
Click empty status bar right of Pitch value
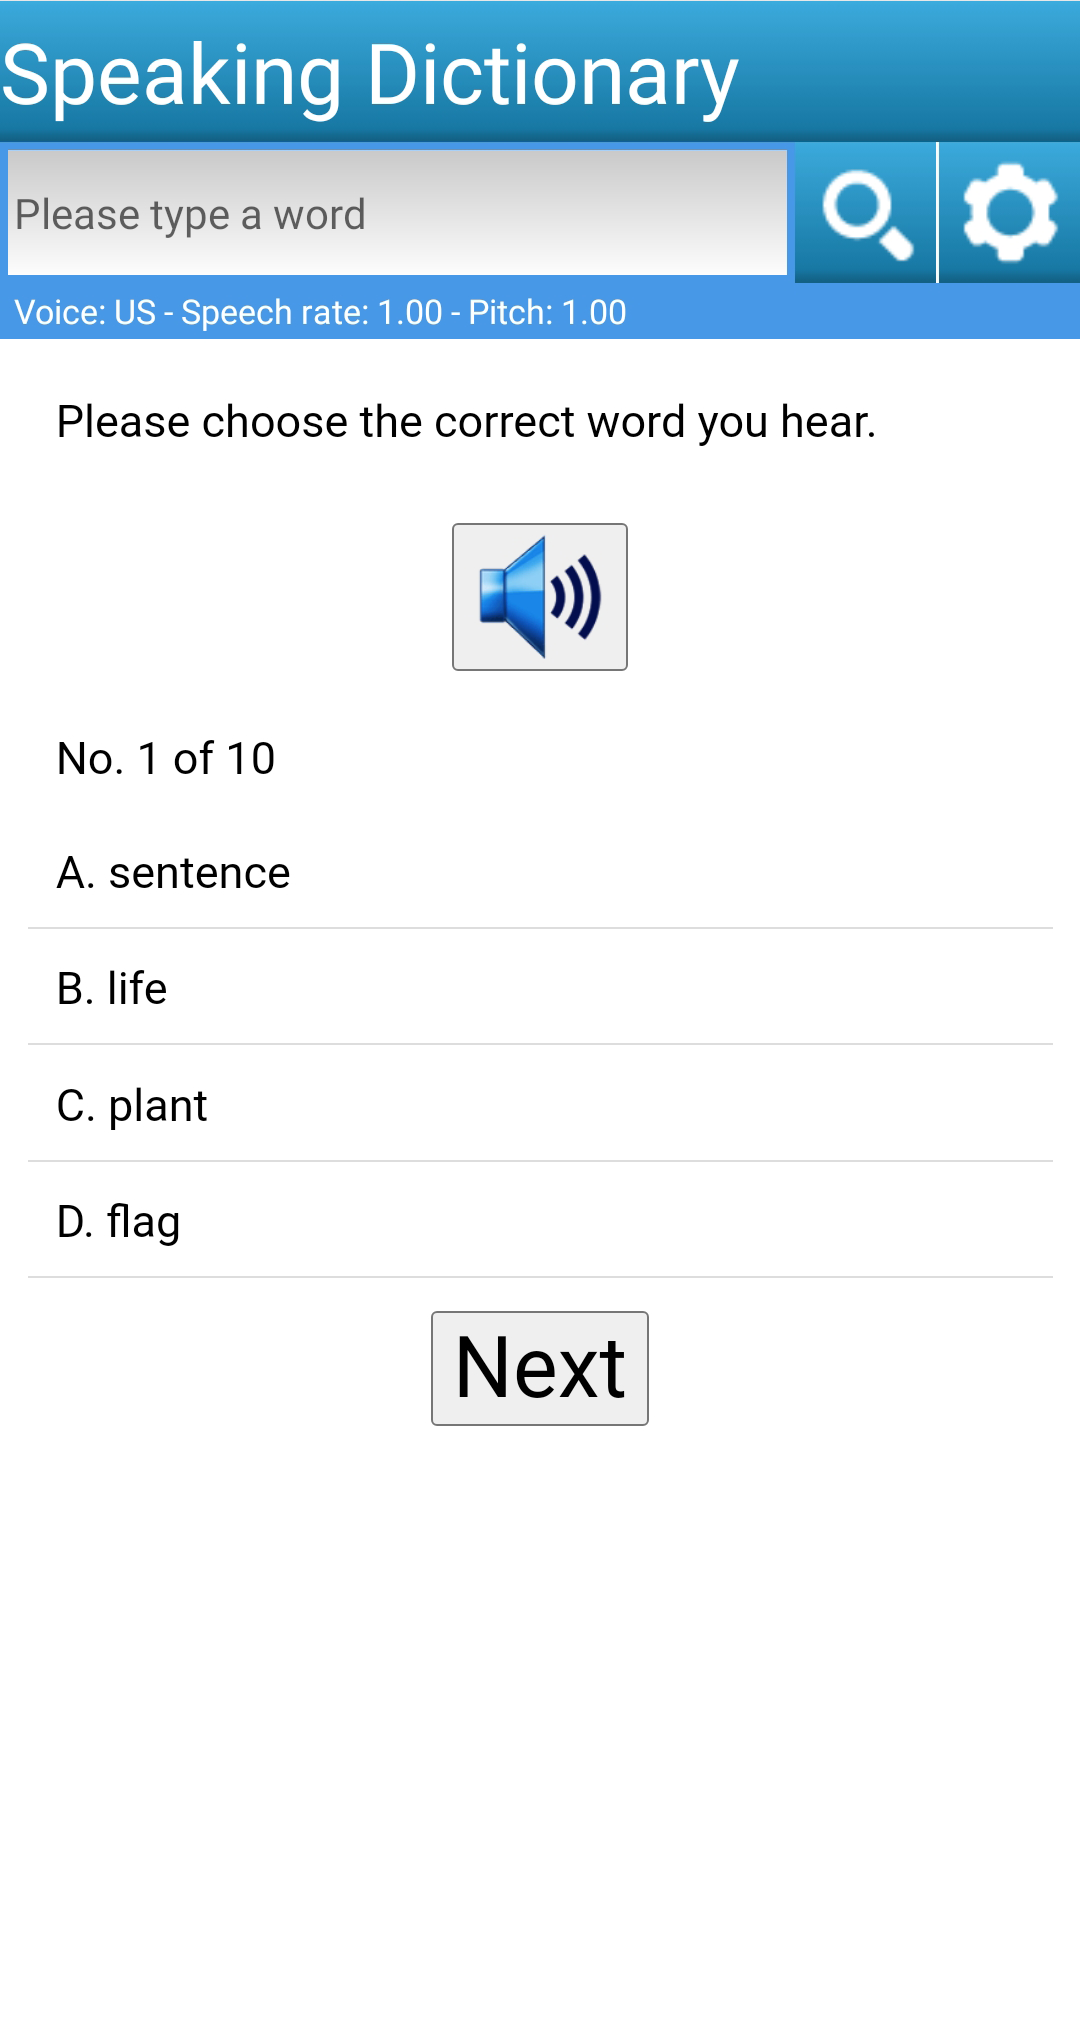click(850, 313)
